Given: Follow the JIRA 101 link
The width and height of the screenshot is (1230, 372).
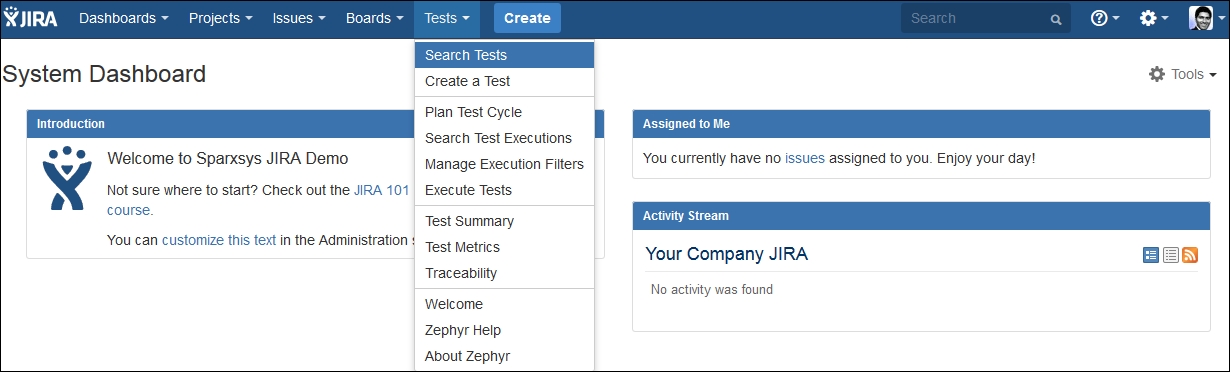Looking at the screenshot, I should pyautogui.click(x=381, y=189).
